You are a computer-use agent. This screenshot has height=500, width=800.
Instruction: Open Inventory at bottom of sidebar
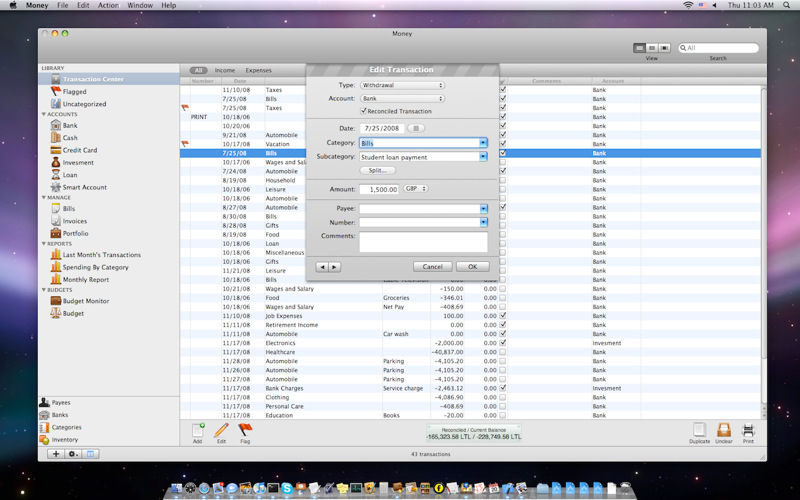coord(59,440)
